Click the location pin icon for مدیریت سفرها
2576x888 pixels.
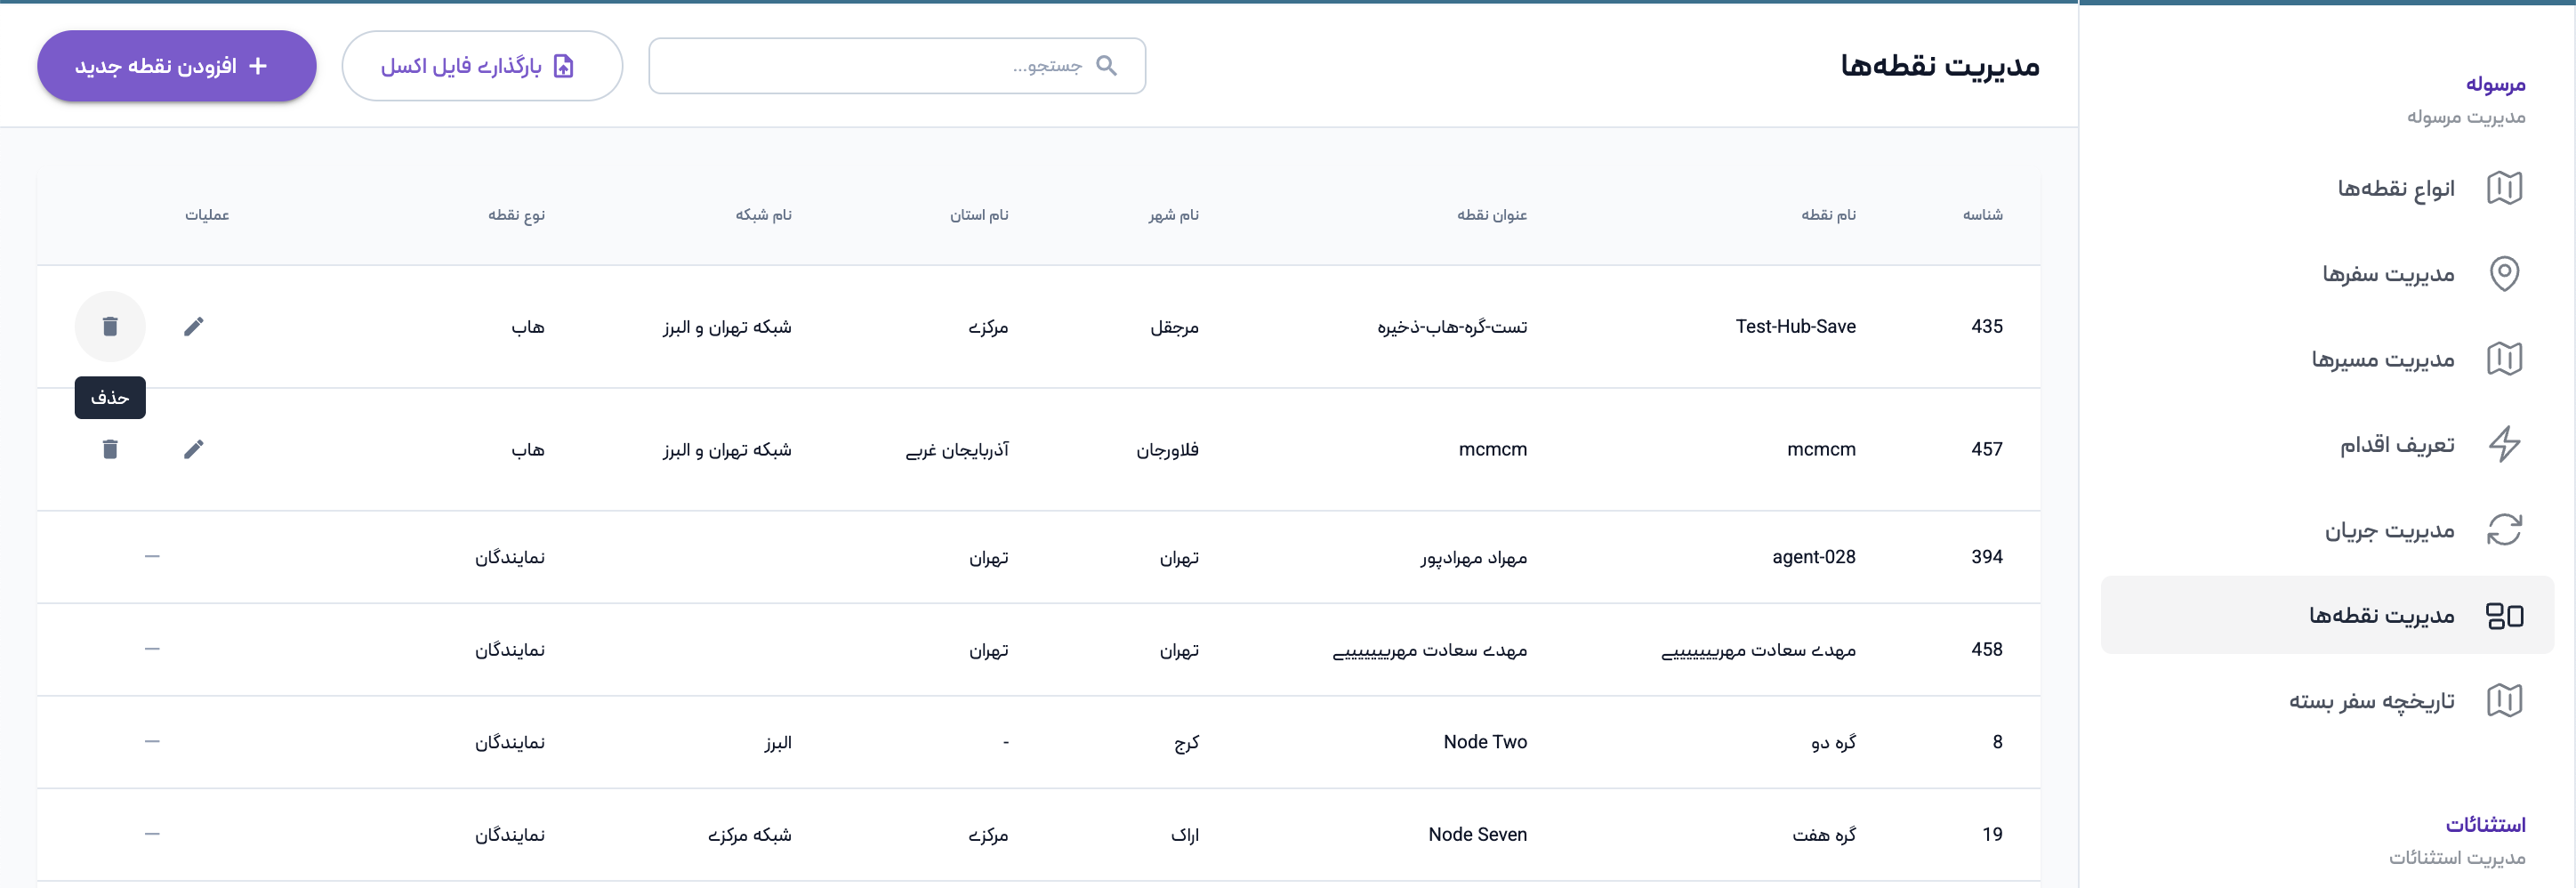coord(2503,273)
